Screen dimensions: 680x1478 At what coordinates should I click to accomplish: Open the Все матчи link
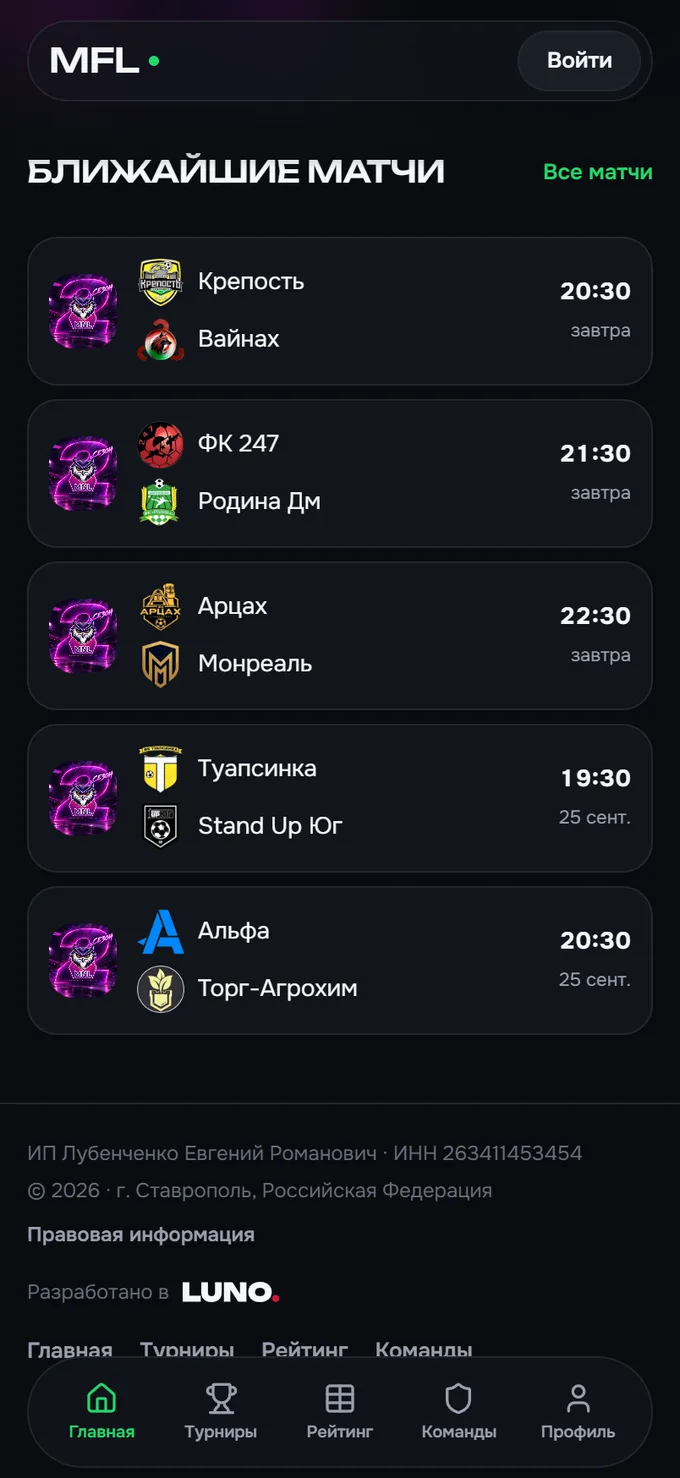(597, 172)
